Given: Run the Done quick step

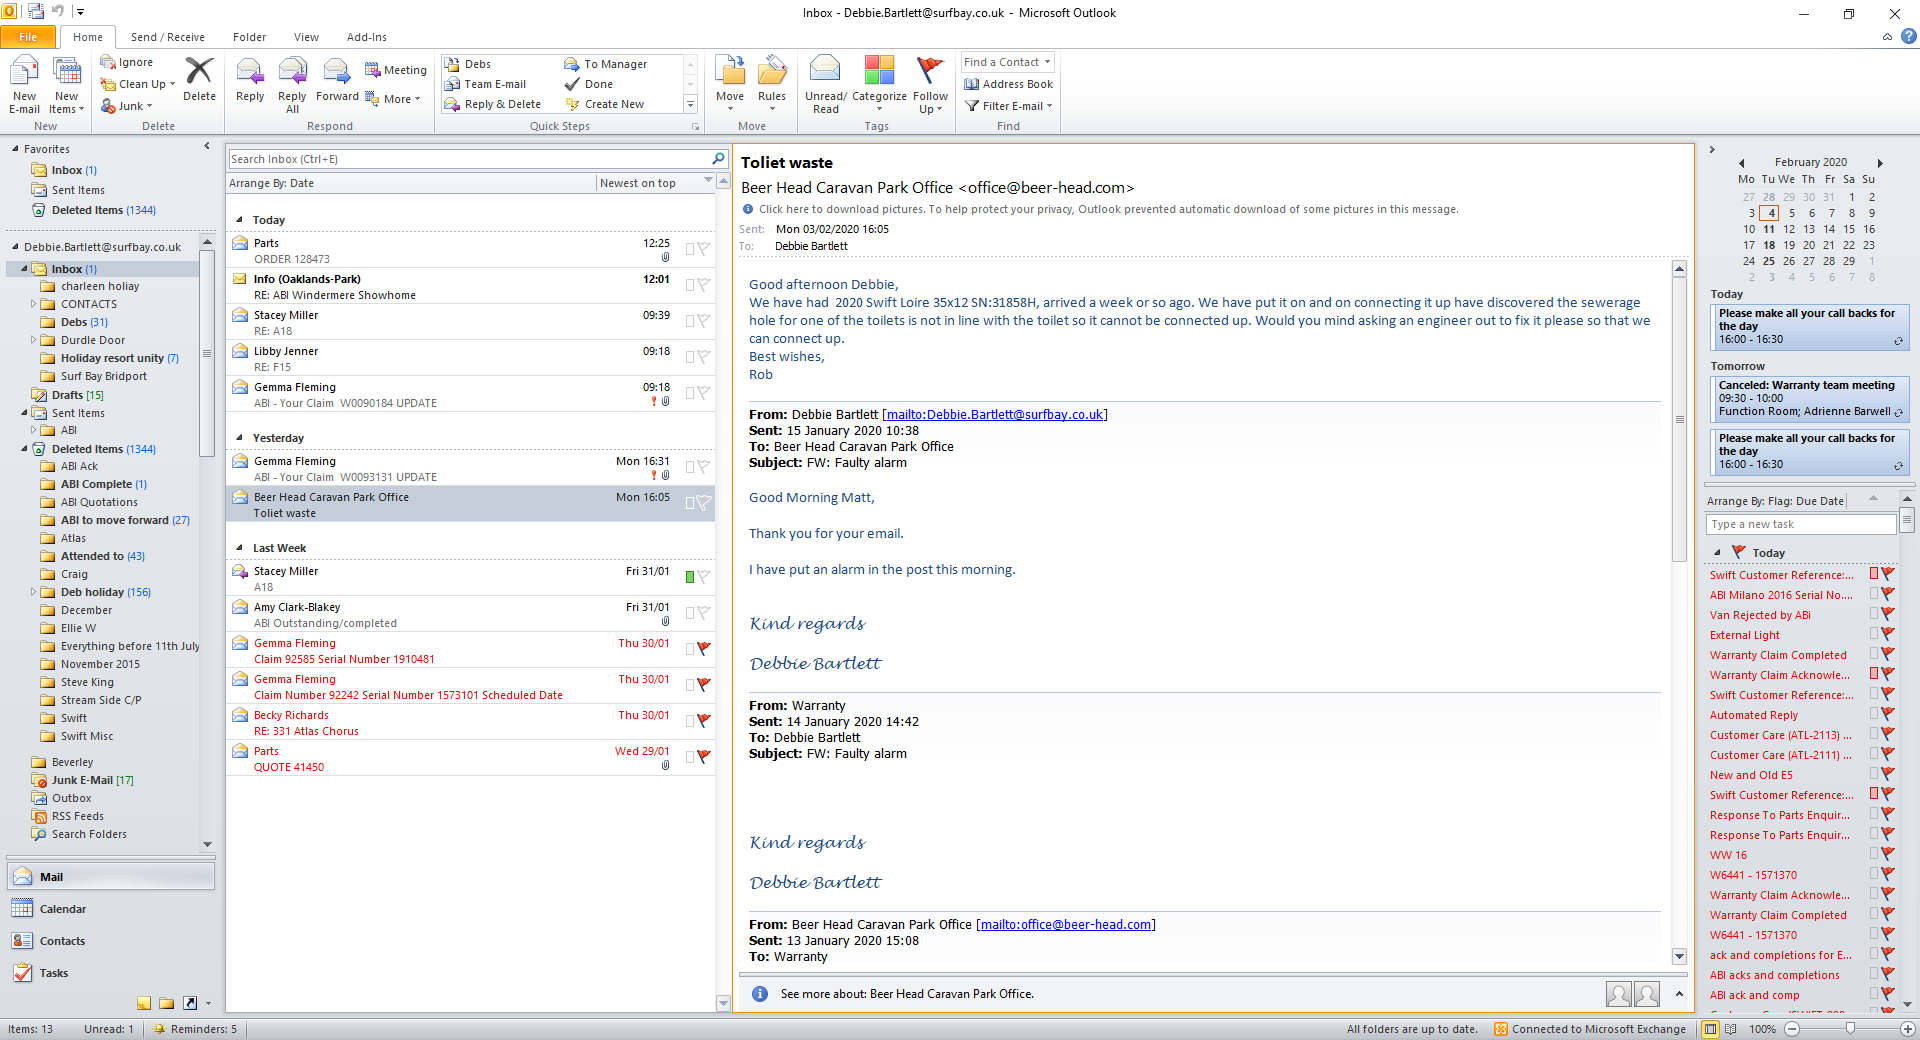Looking at the screenshot, I should point(589,84).
